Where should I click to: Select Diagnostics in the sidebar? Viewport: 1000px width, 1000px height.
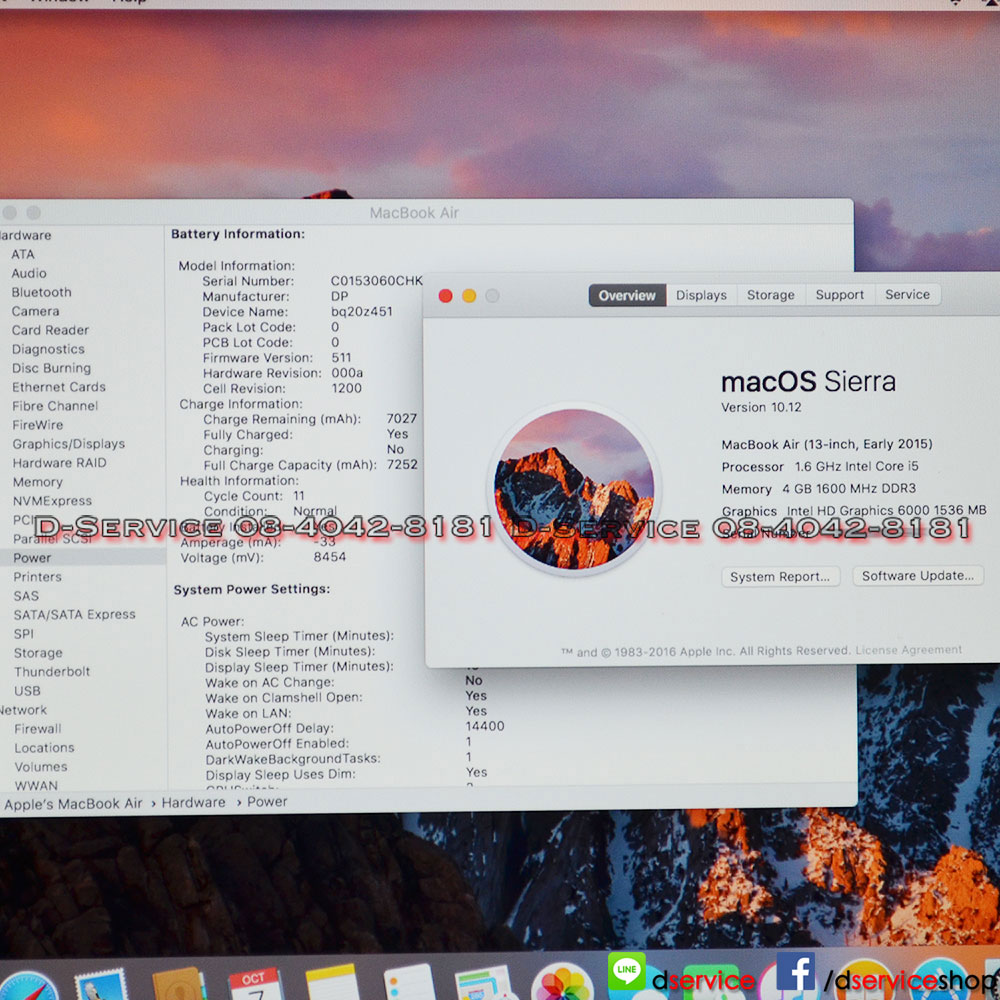click(48, 349)
